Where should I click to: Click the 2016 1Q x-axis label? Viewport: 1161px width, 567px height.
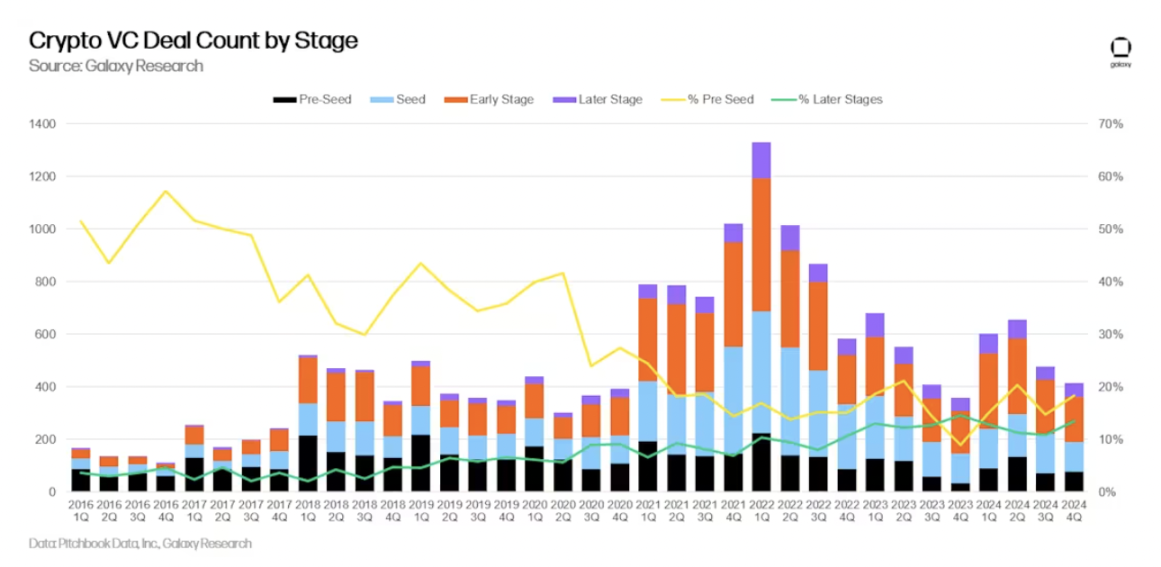coord(80,513)
